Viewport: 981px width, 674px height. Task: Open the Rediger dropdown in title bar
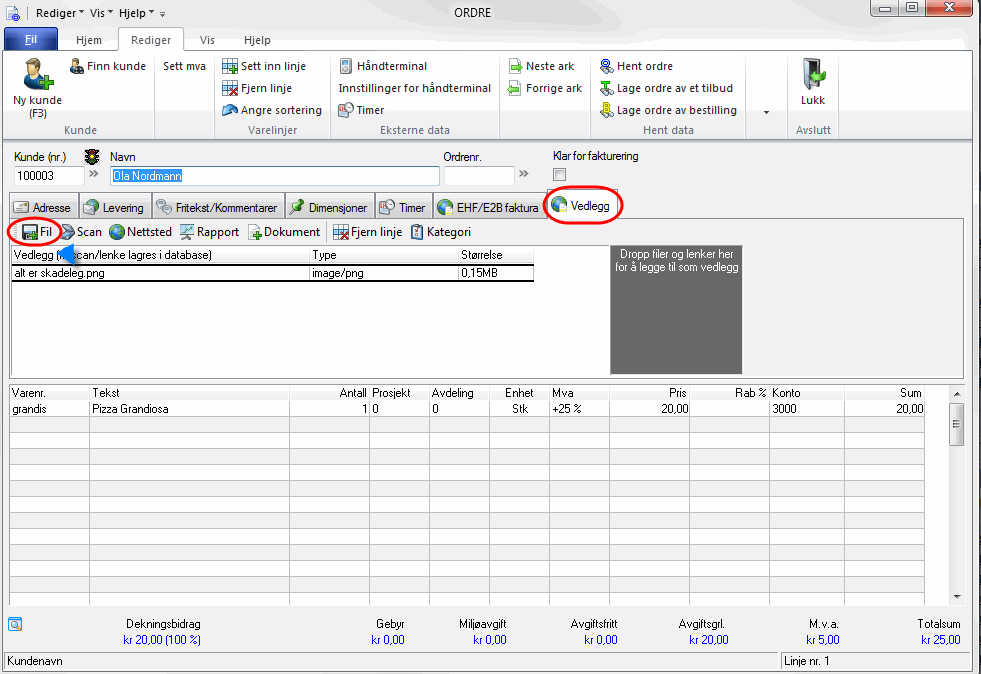click(59, 12)
